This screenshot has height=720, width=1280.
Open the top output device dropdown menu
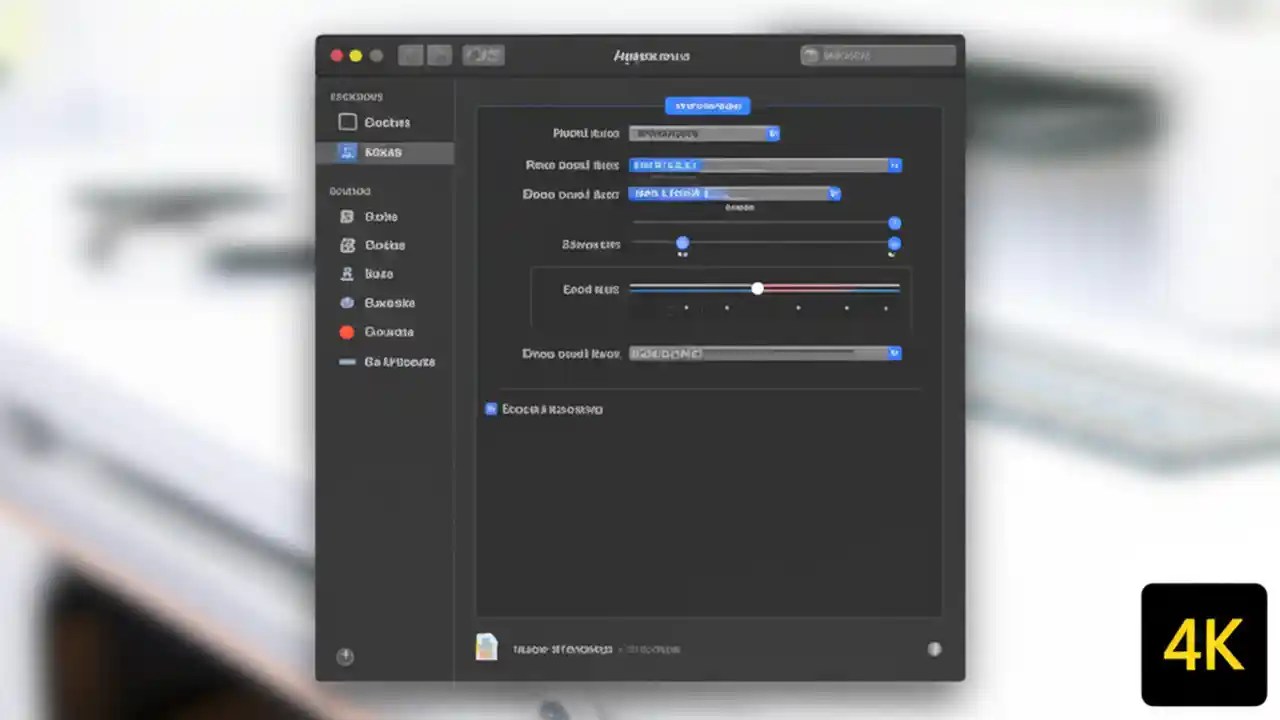coord(703,133)
